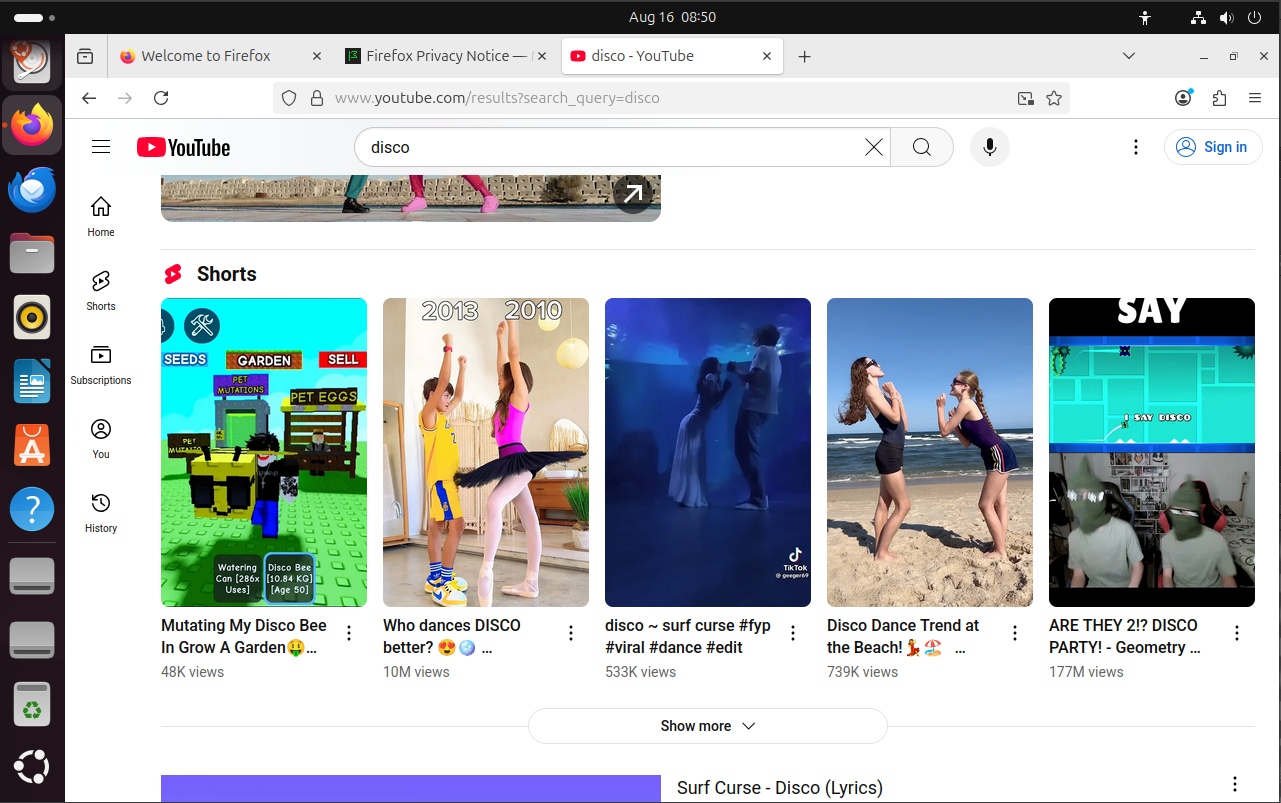Switch to the Welcome to Firefox tab

206,56
